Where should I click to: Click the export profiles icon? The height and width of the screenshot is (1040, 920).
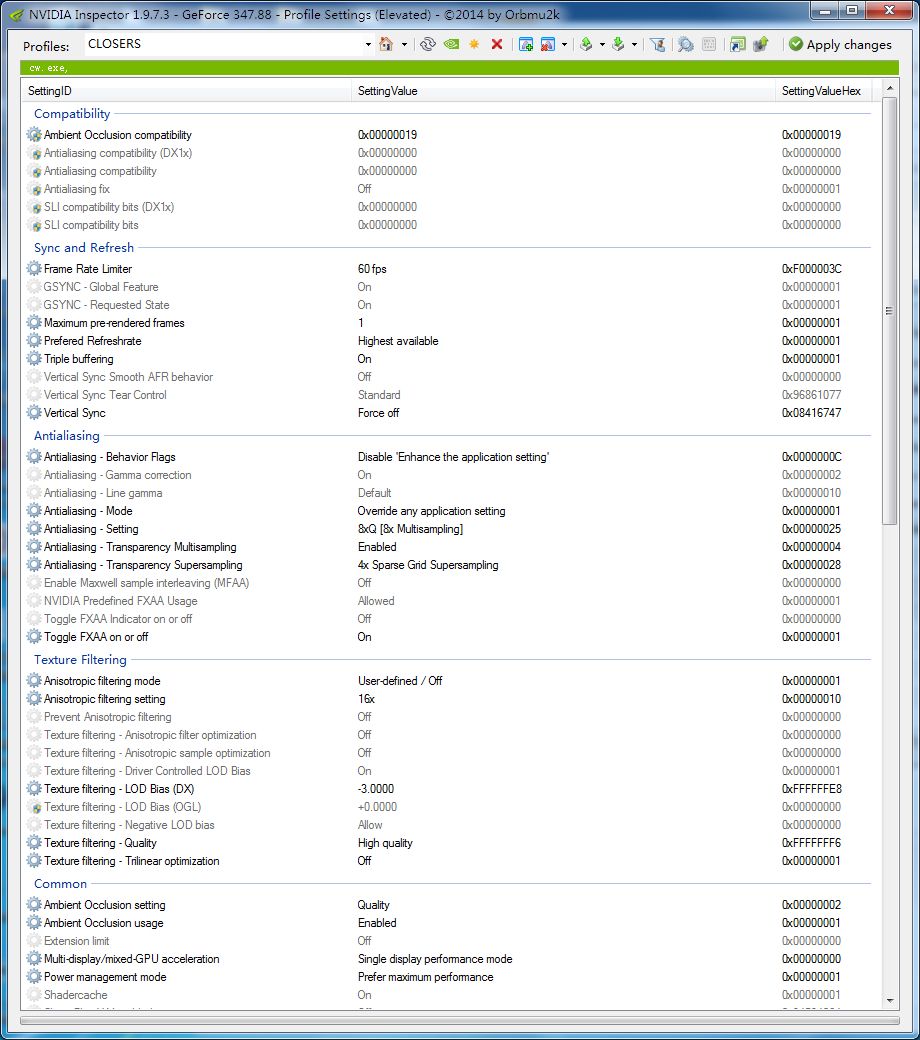coord(586,44)
